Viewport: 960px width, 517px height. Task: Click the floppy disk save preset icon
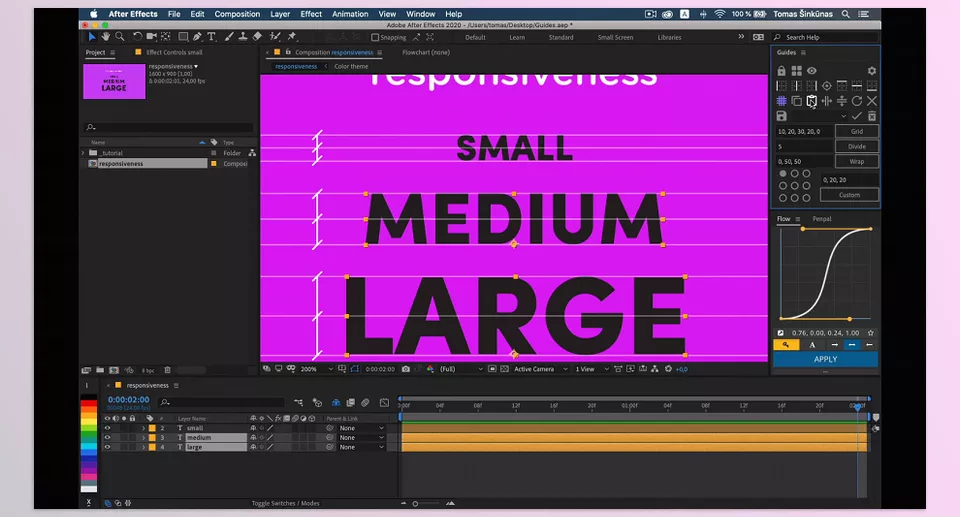tap(782, 116)
